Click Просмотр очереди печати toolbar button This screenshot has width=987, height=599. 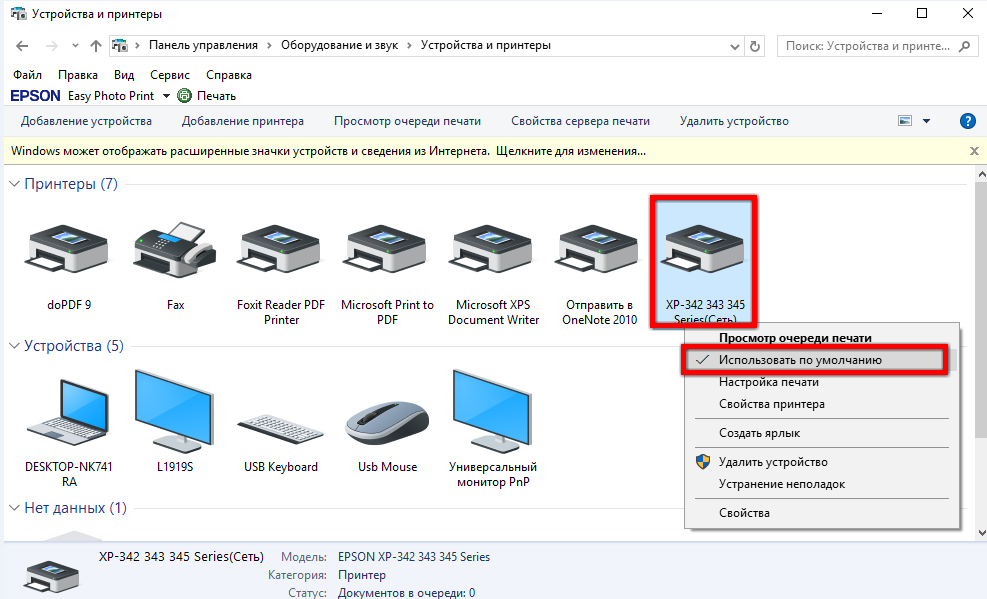(x=407, y=121)
